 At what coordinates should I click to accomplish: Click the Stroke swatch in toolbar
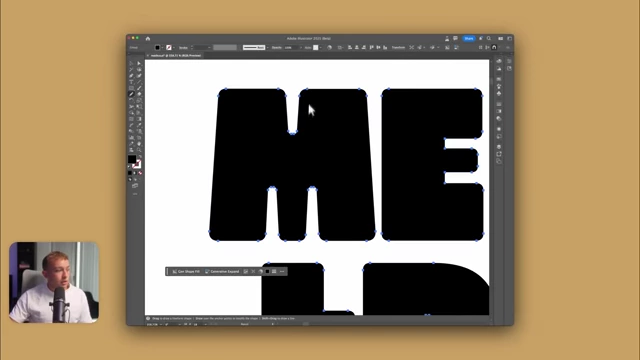(x=137, y=164)
